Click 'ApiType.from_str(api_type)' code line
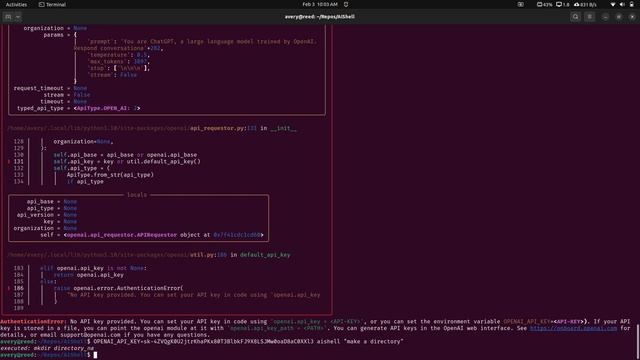 [110, 175]
